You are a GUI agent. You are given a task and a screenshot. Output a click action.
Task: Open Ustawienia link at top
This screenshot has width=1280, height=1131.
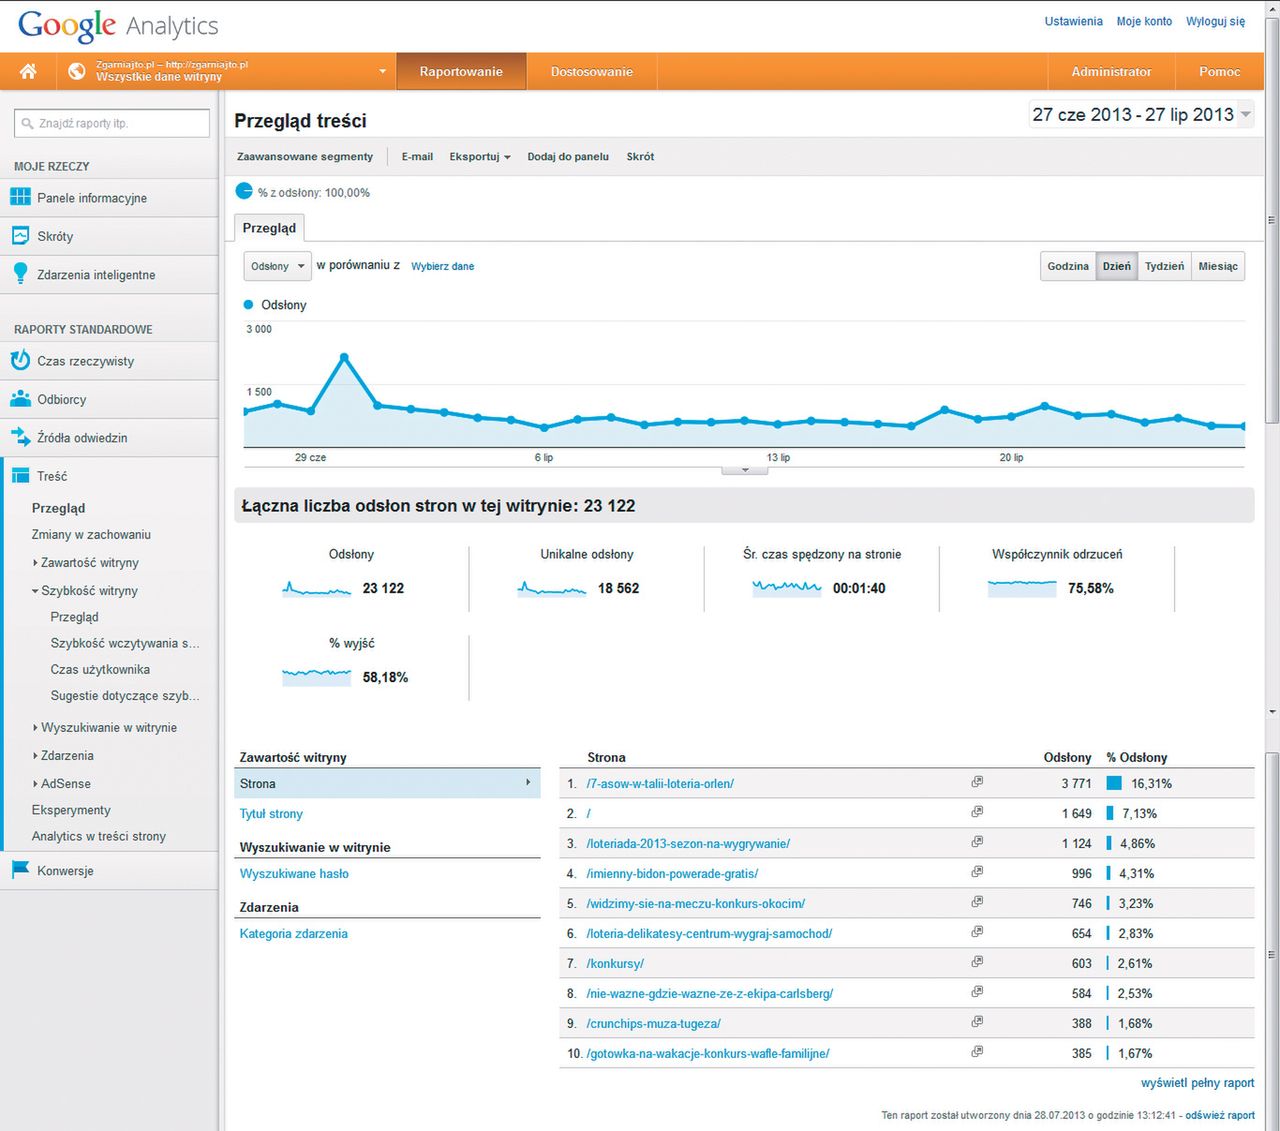pos(1074,21)
